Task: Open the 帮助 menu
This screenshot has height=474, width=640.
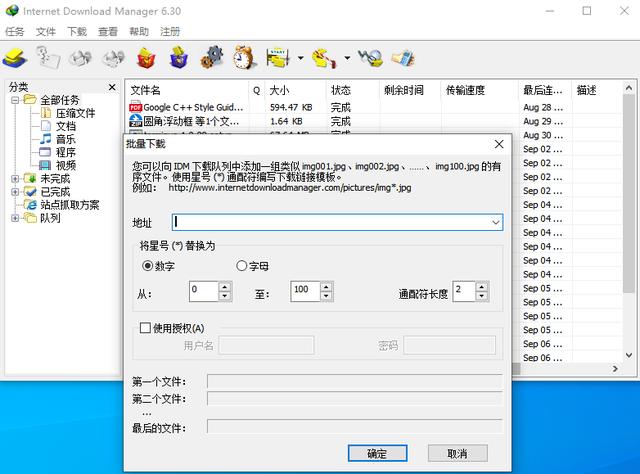Action: coord(139,31)
